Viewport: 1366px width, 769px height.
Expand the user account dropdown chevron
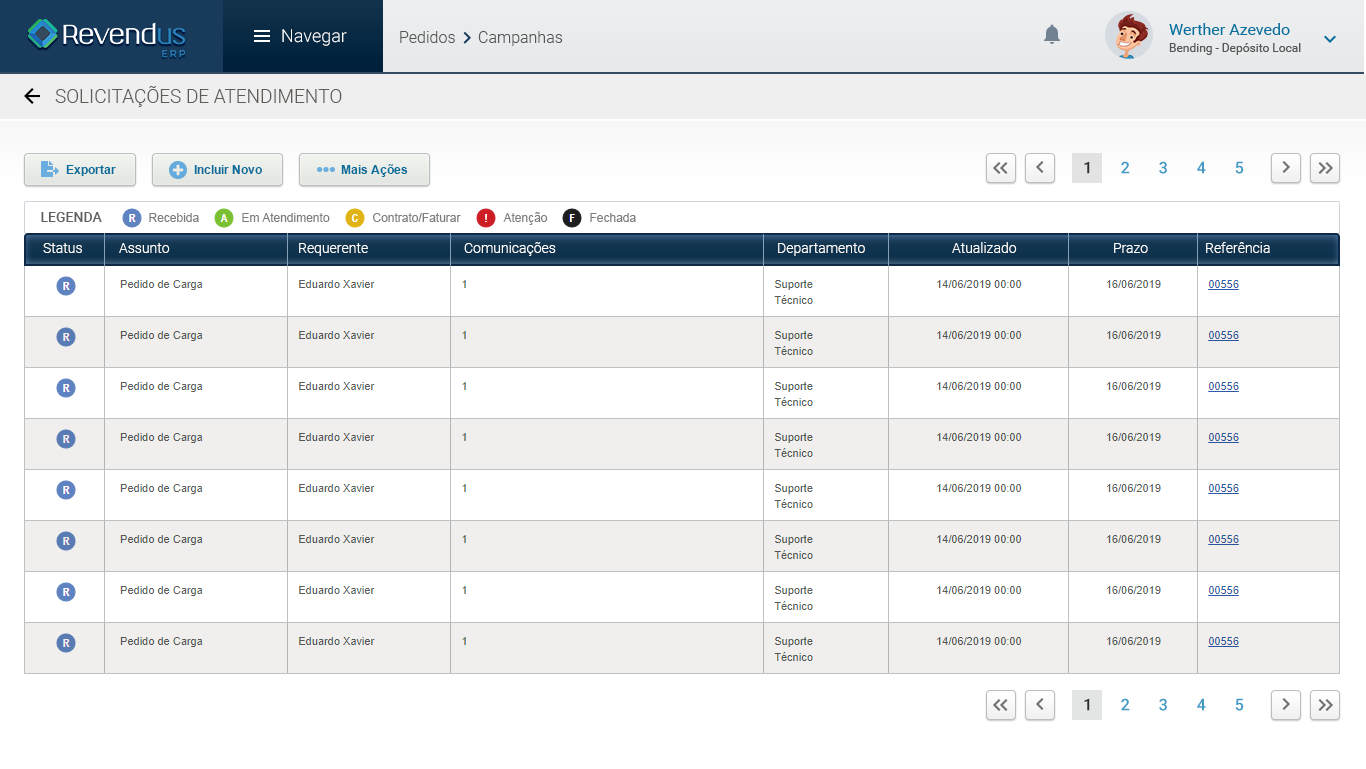pos(1329,39)
